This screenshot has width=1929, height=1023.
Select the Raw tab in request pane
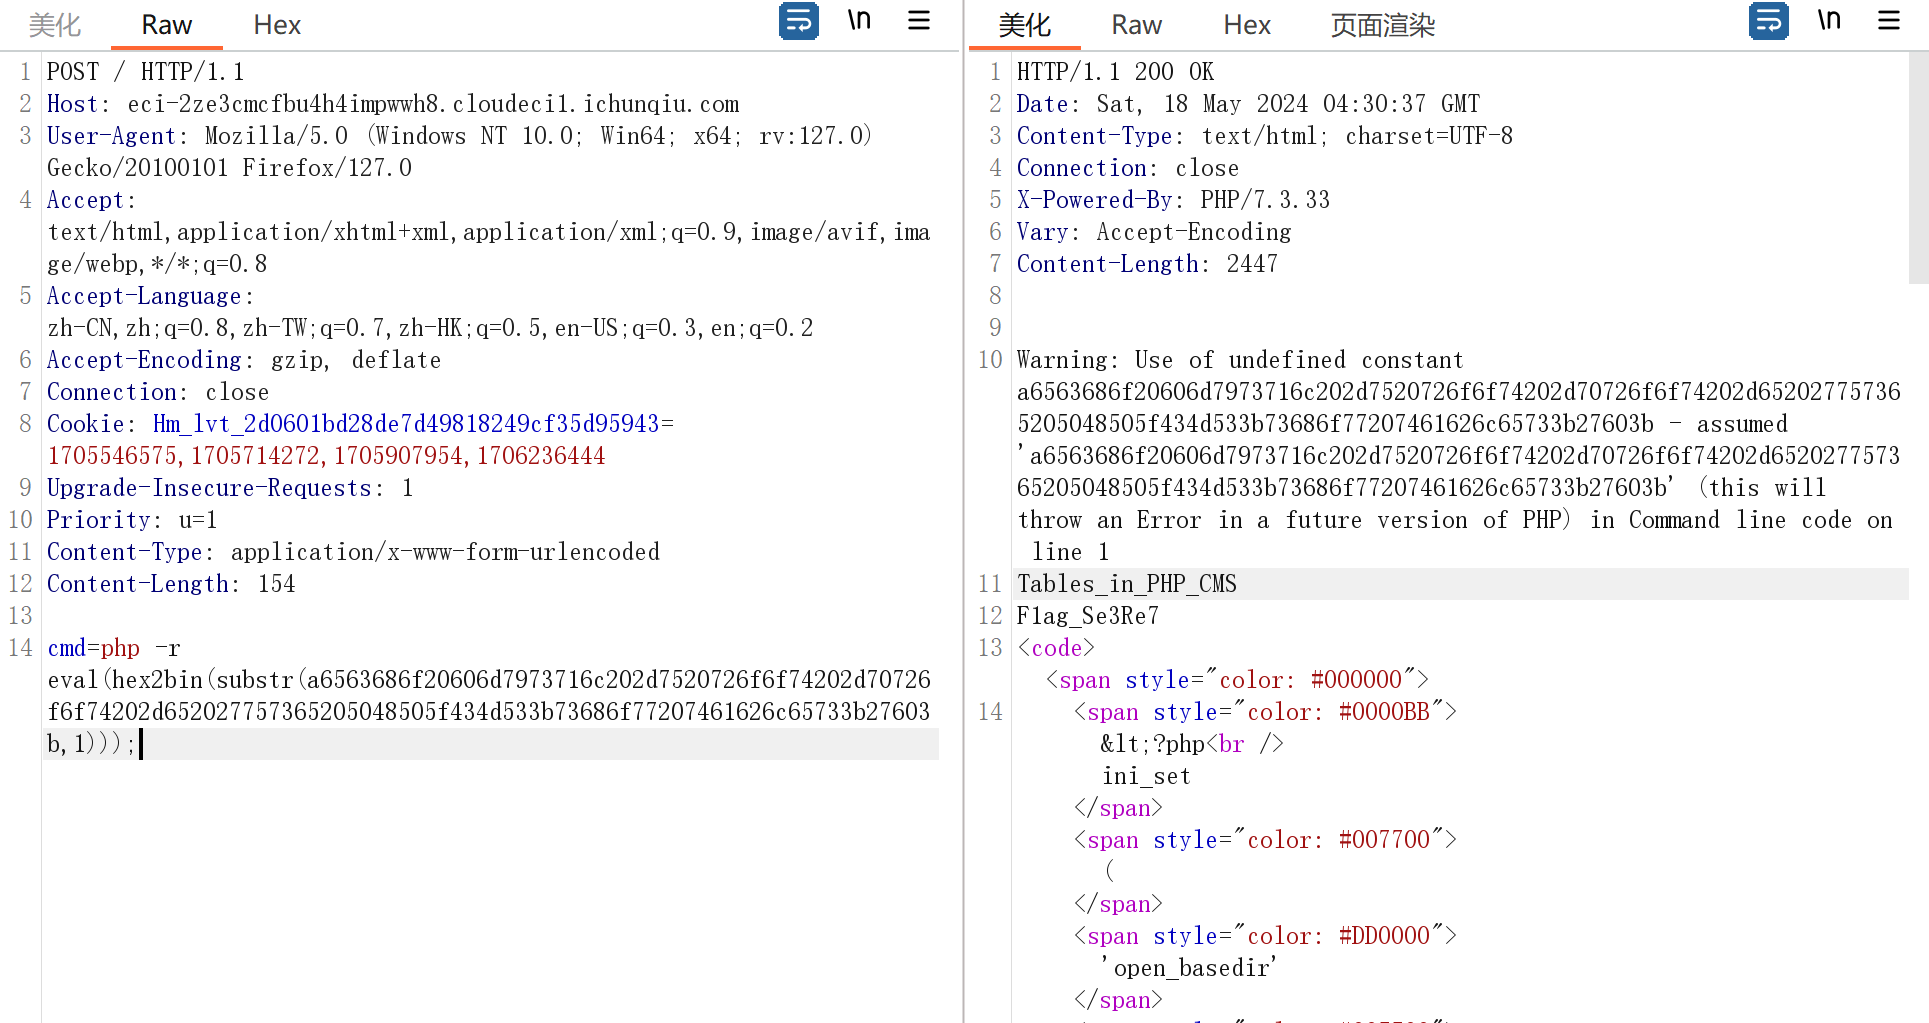166,25
